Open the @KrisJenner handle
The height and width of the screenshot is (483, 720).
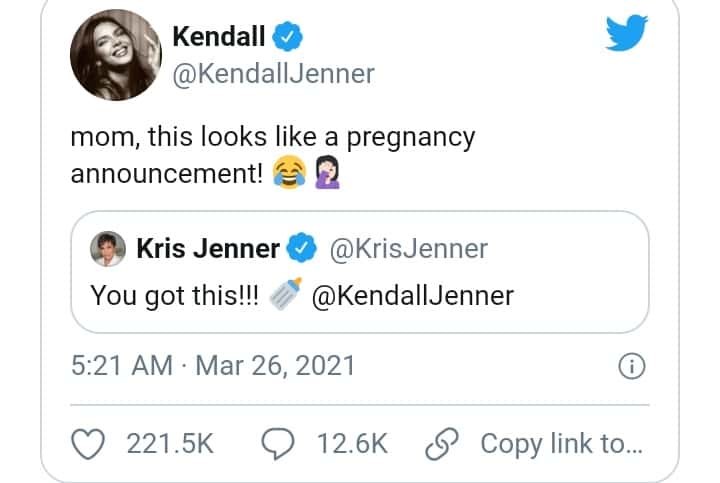coord(409,249)
